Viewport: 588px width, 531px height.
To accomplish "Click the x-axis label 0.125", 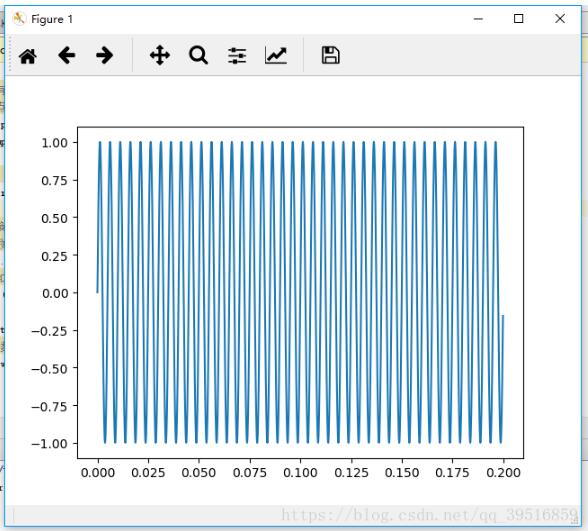I will (x=351, y=472).
